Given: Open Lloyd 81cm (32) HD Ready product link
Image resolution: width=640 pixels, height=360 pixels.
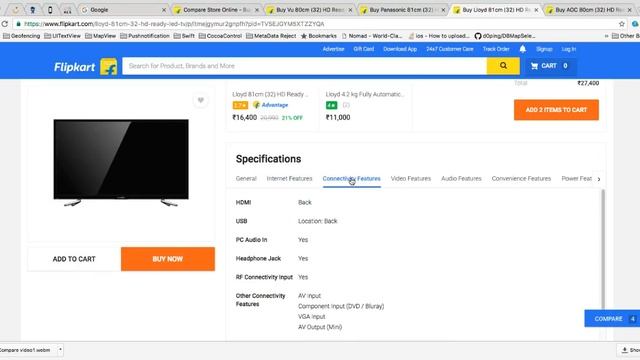Looking at the screenshot, I should pos(270,94).
